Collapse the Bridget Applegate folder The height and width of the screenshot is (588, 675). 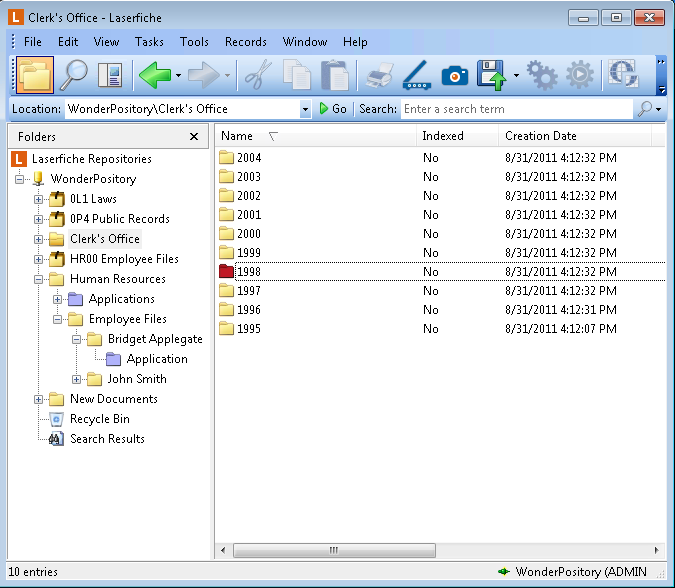coord(76,339)
